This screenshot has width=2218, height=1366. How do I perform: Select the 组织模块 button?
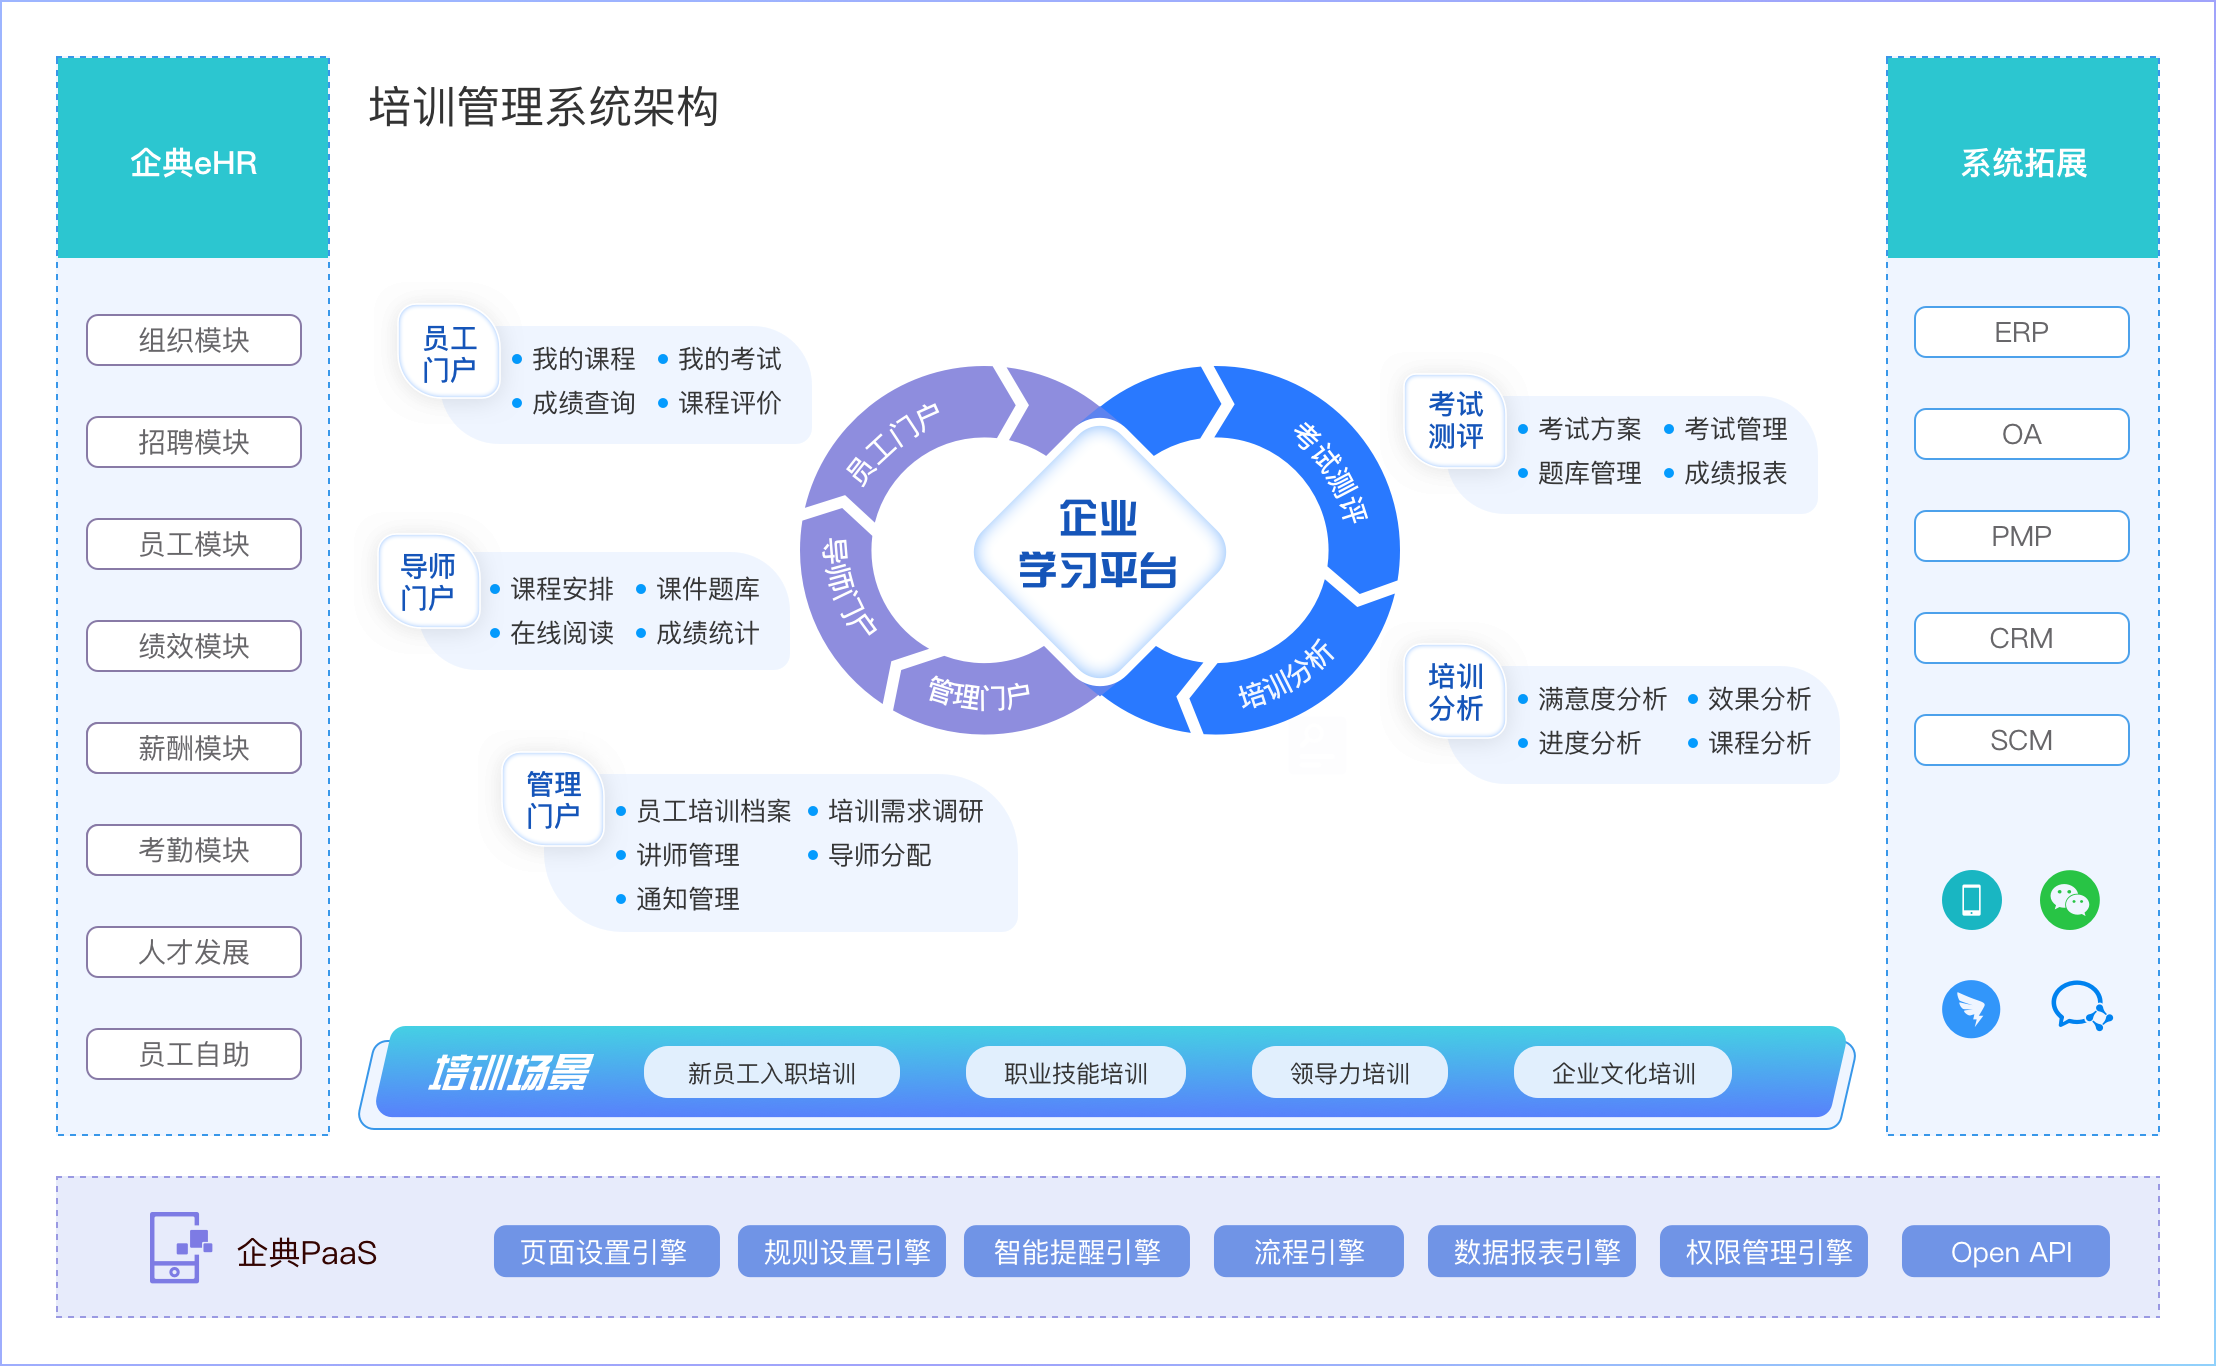click(x=194, y=340)
